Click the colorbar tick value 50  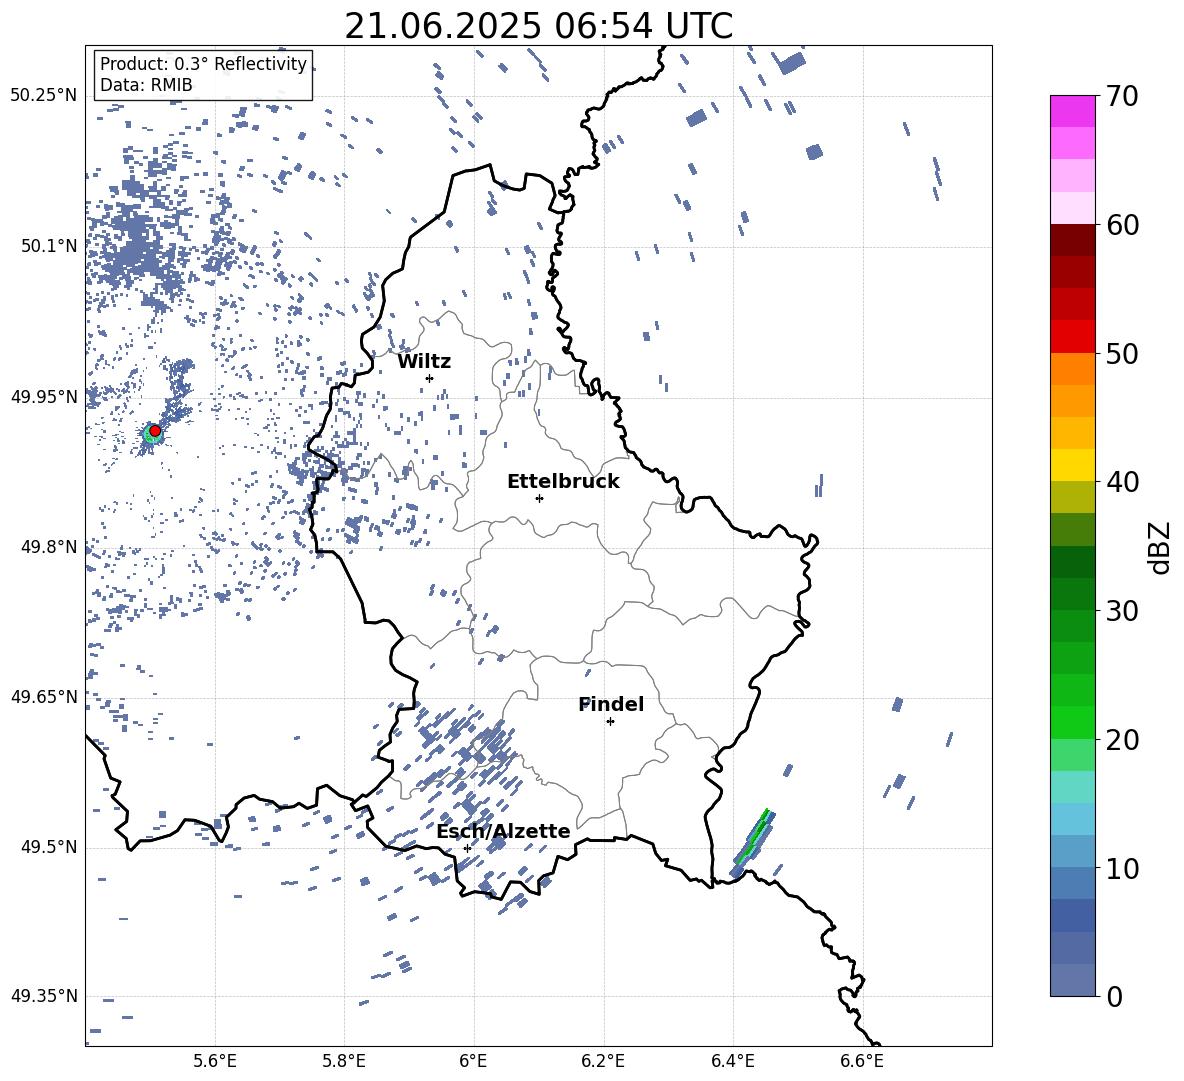pyautogui.click(x=1122, y=353)
